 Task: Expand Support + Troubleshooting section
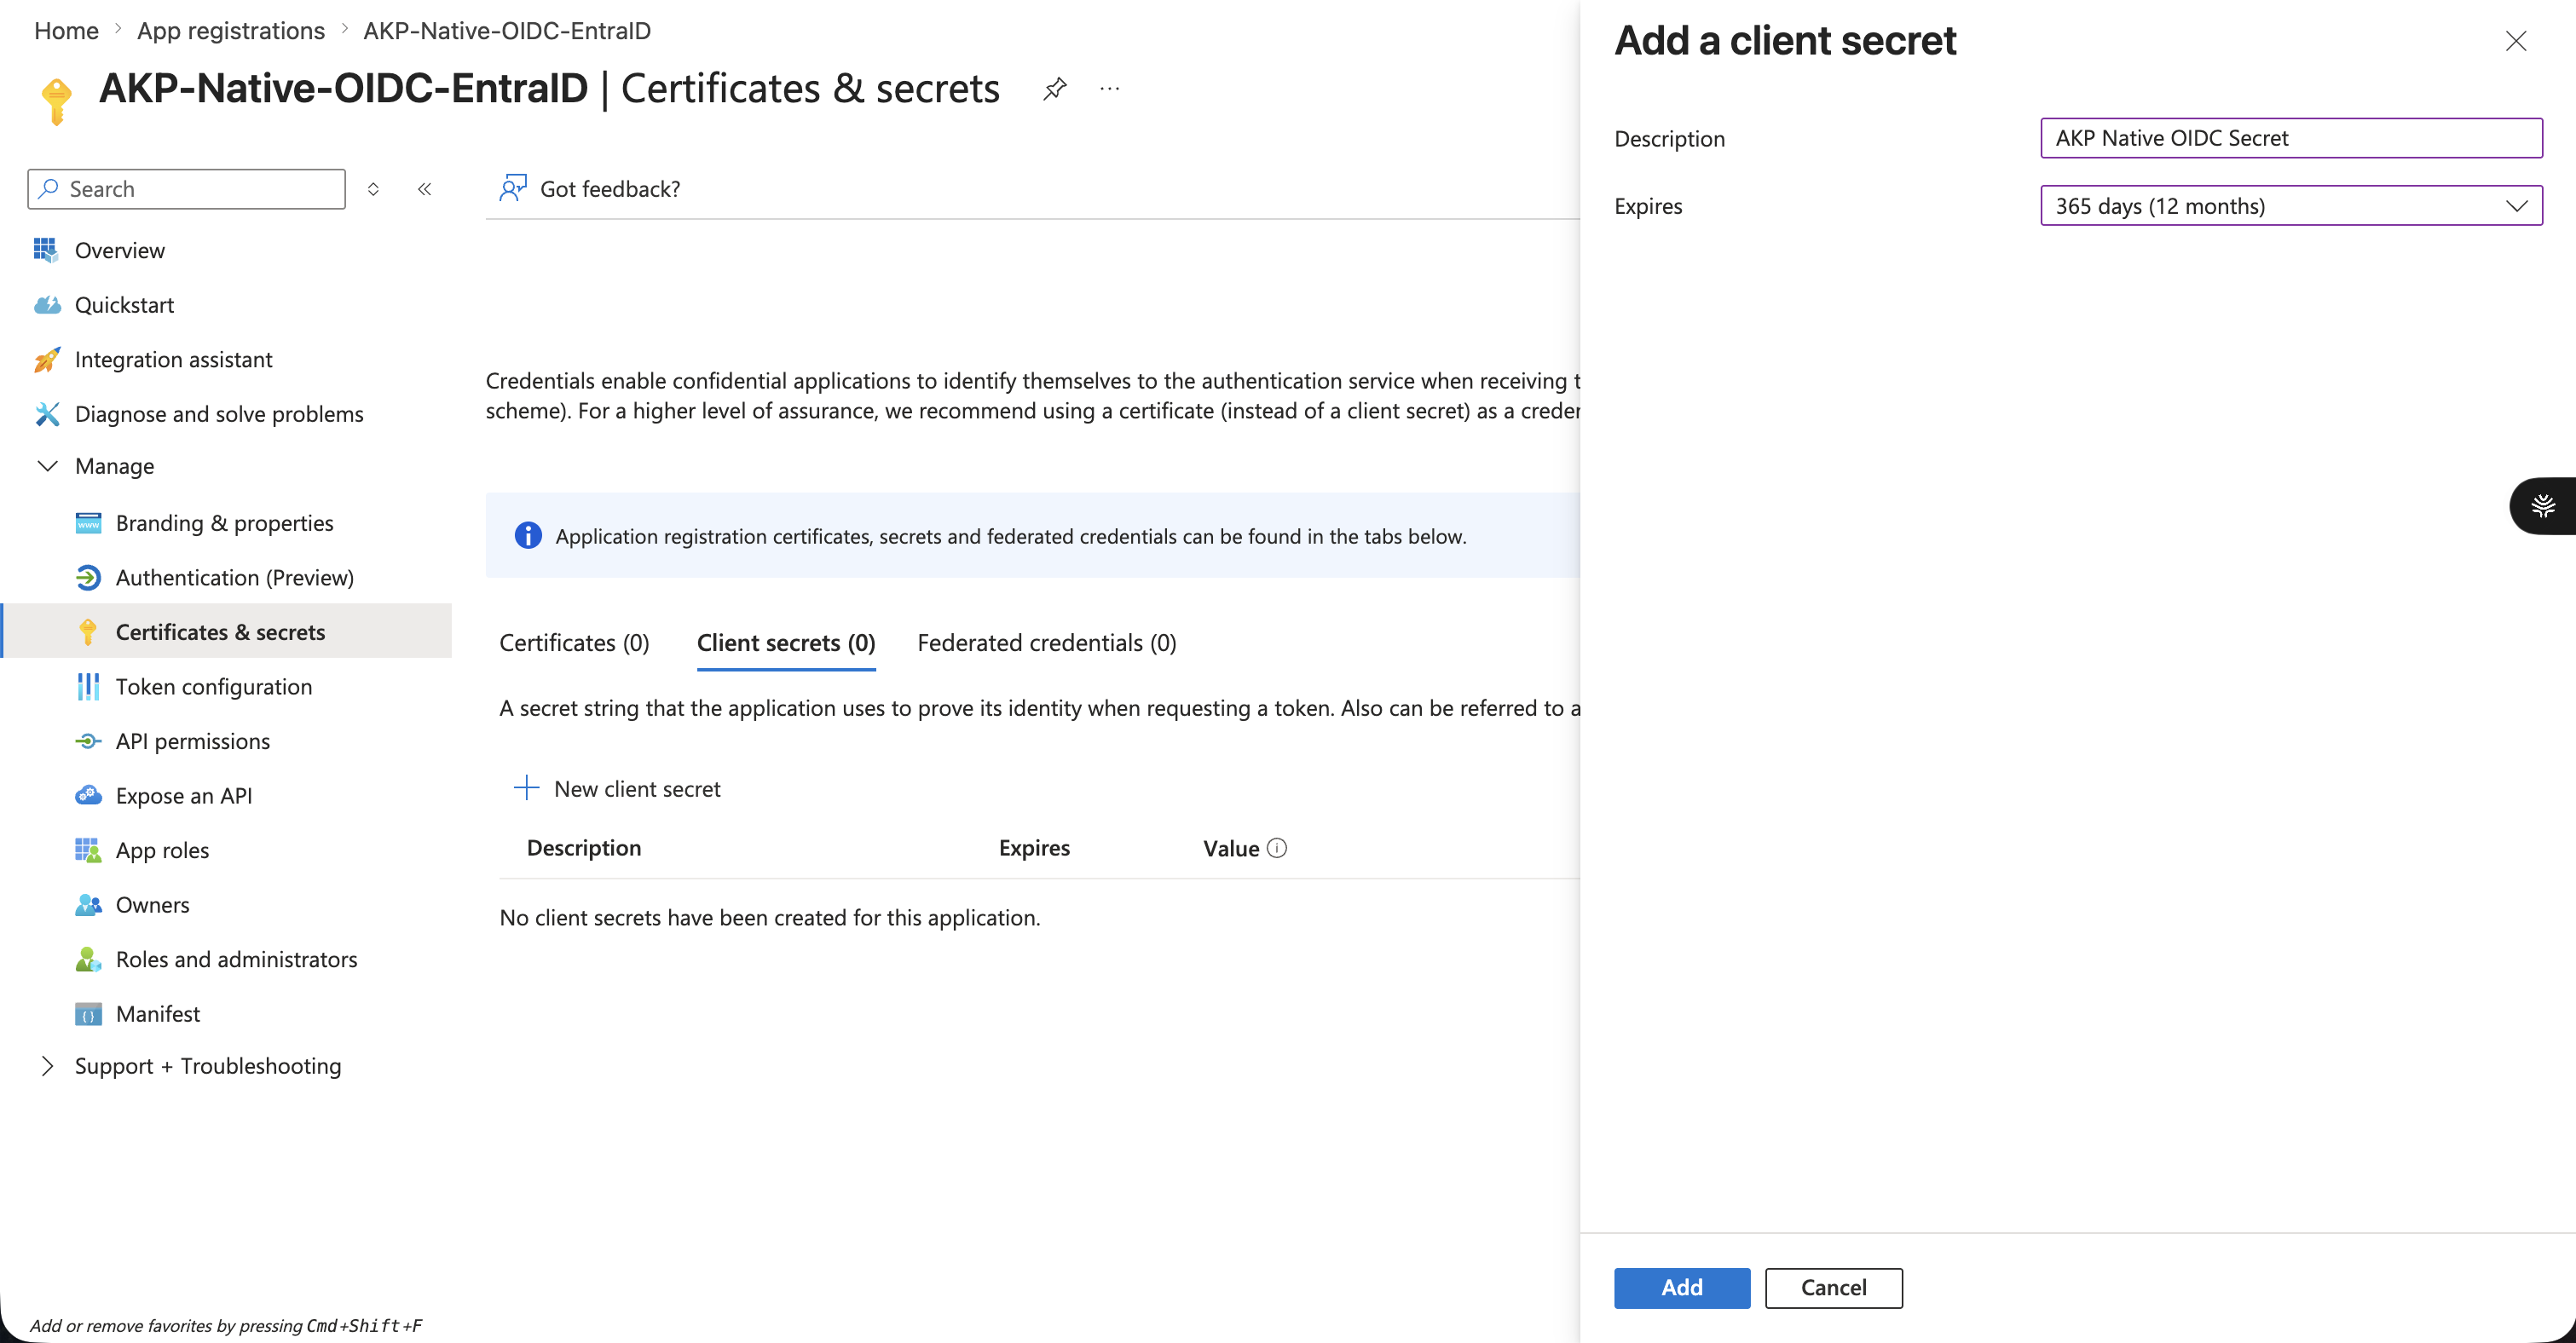(x=47, y=1066)
